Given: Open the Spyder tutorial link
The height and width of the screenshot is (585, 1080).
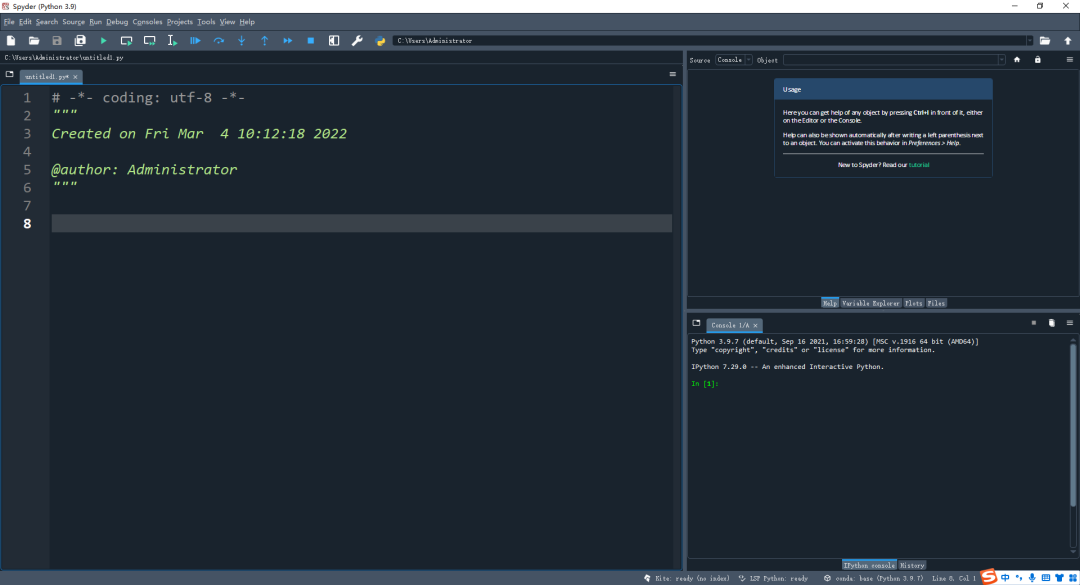Looking at the screenshot, I should tap(919, 165).
